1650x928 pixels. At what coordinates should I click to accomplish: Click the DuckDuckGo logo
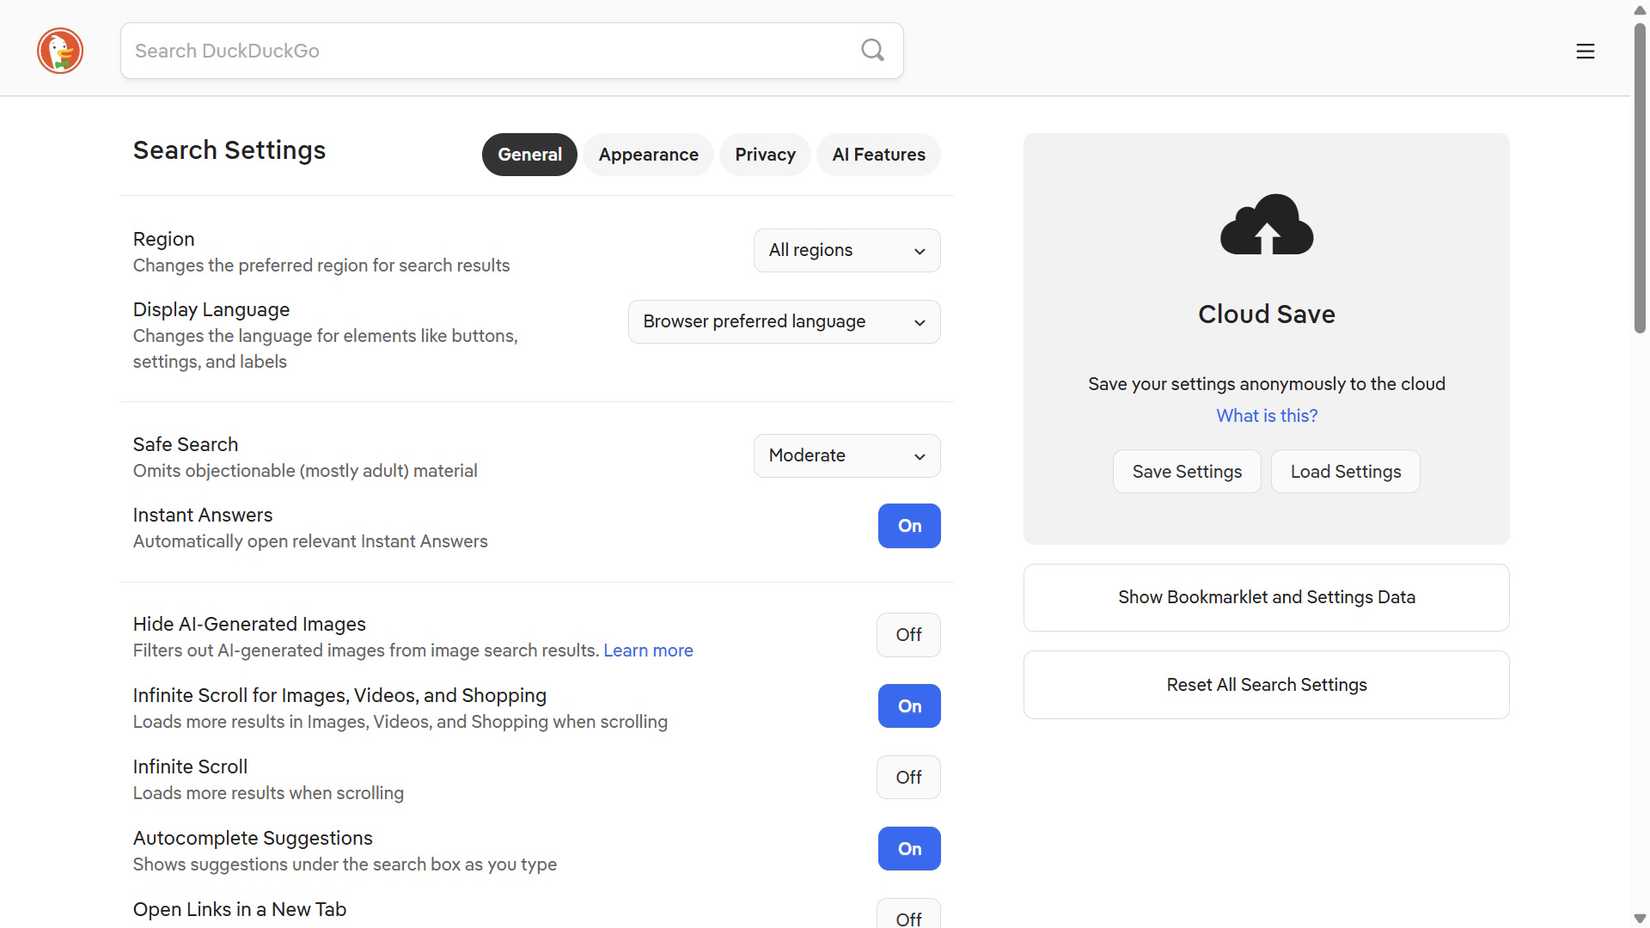(59, 50)
